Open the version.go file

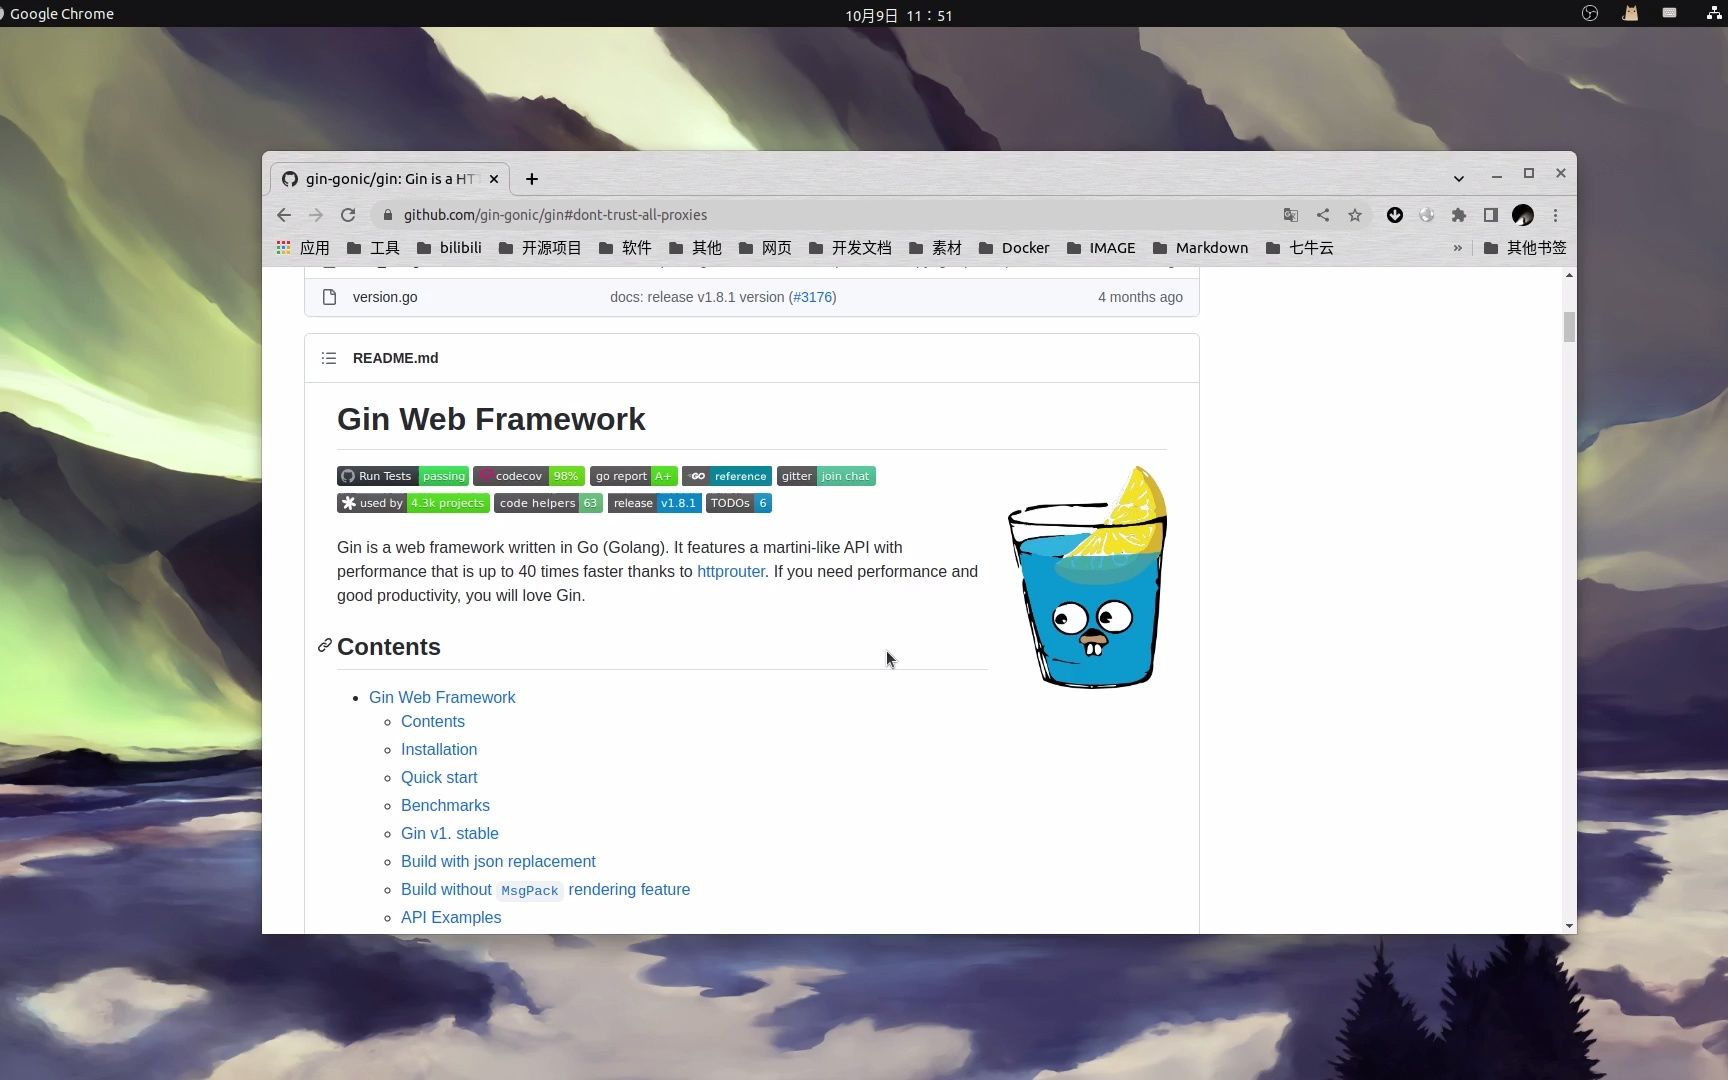(x=385, y=297)
